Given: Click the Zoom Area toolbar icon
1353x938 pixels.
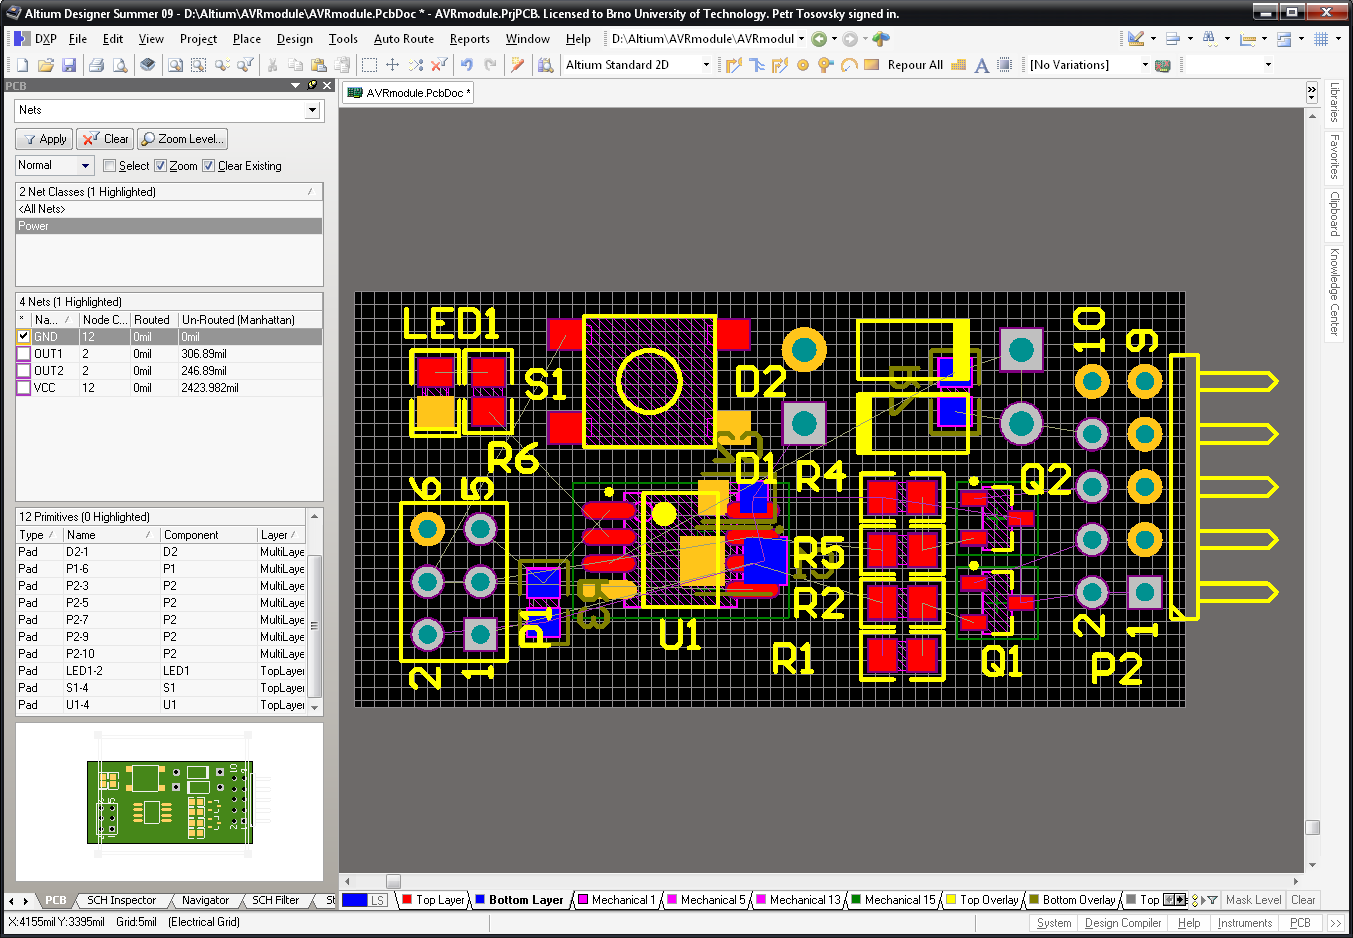Looking at the screenshot, I should (198, 65).
